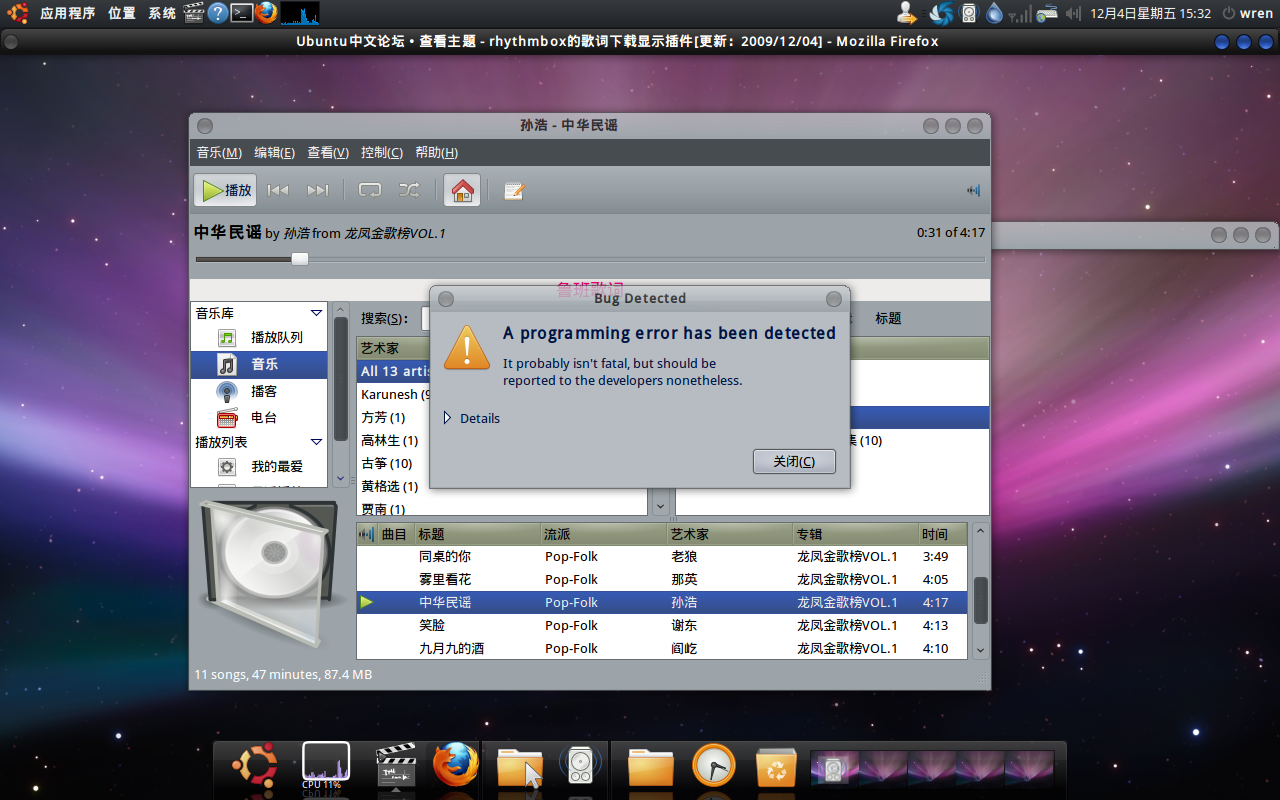1280x800 pixels.
Task: Click the Ubuntu logo in the dock
Action: pyautogui.click(x=255, y=766)
